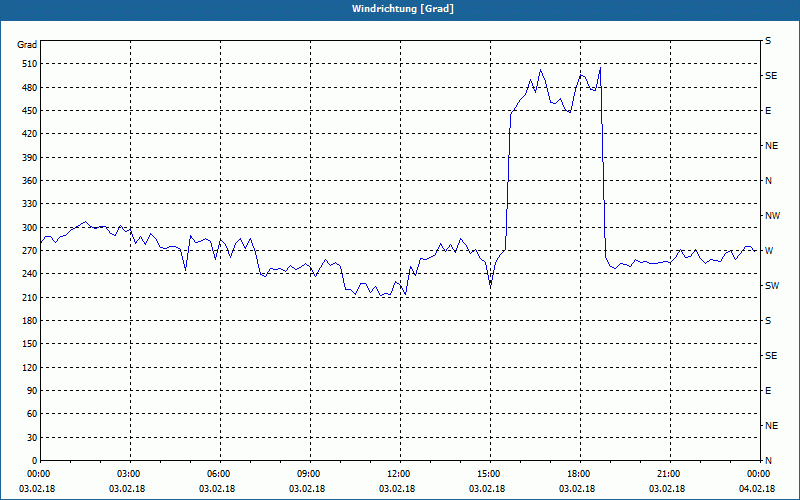Select the 18:00 time axis label

click(580, 474)
